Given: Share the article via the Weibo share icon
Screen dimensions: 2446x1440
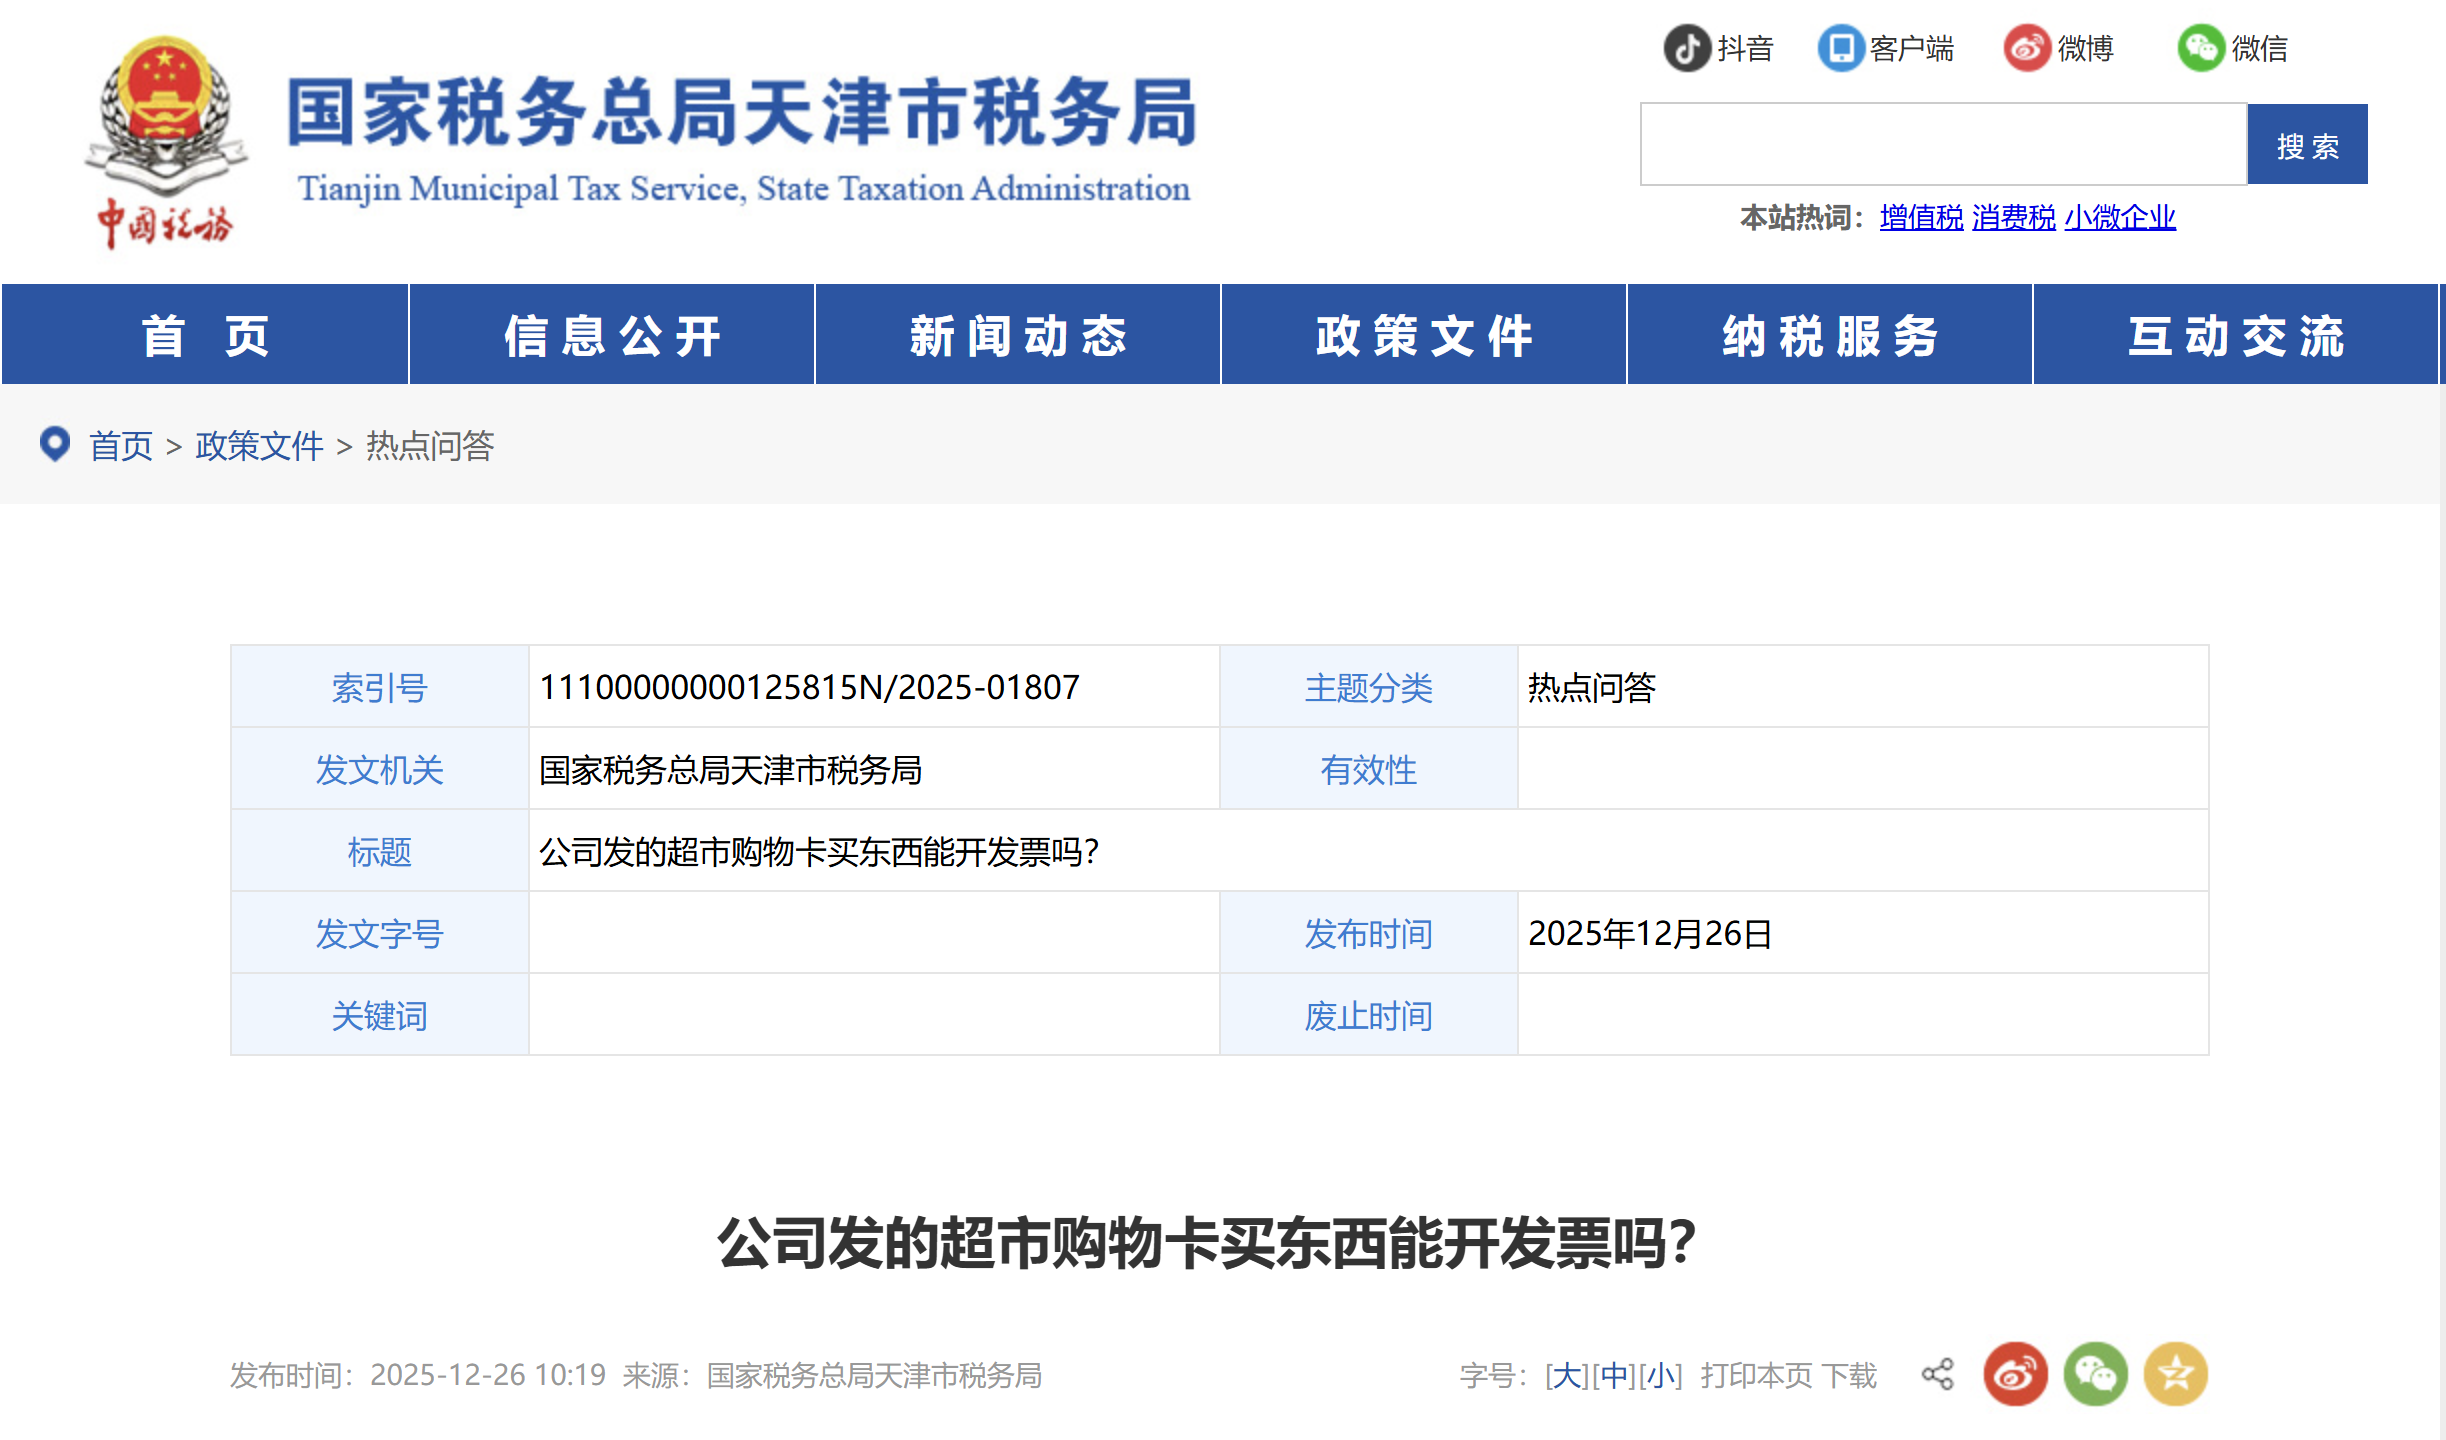Looking at the screenshot, I should [2017, 1374].
